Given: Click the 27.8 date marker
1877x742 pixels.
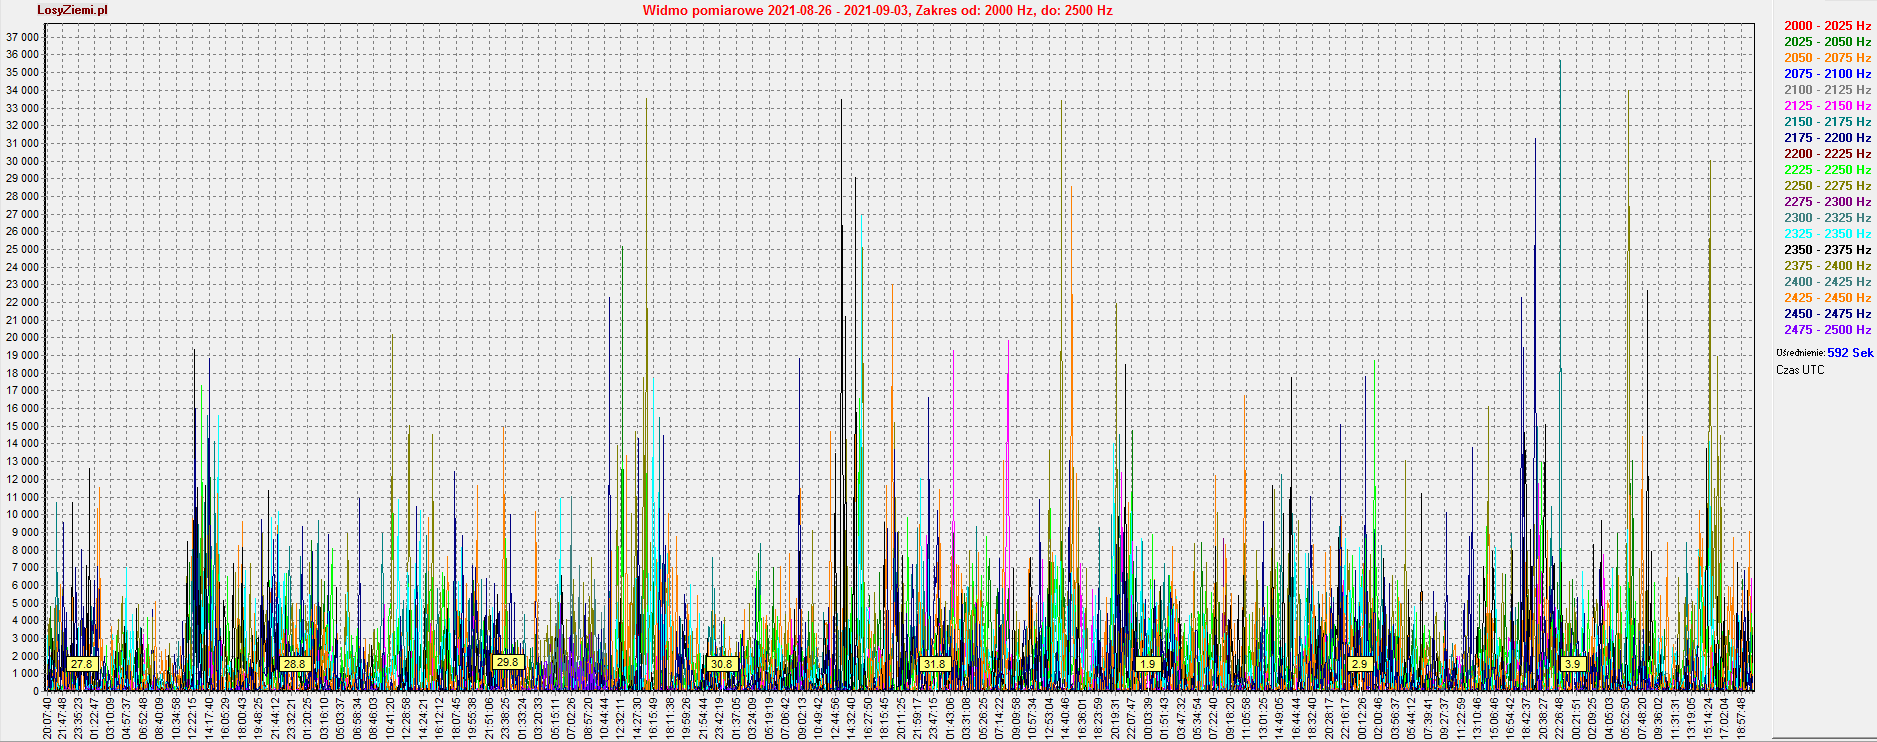Looking at the screenshot, I should tap(81, 664).
